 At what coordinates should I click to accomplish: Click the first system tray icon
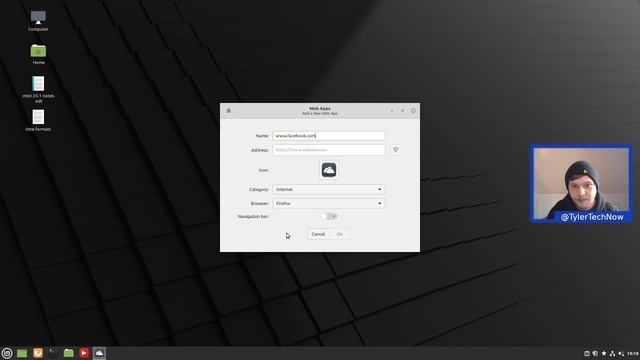point(587,353)
